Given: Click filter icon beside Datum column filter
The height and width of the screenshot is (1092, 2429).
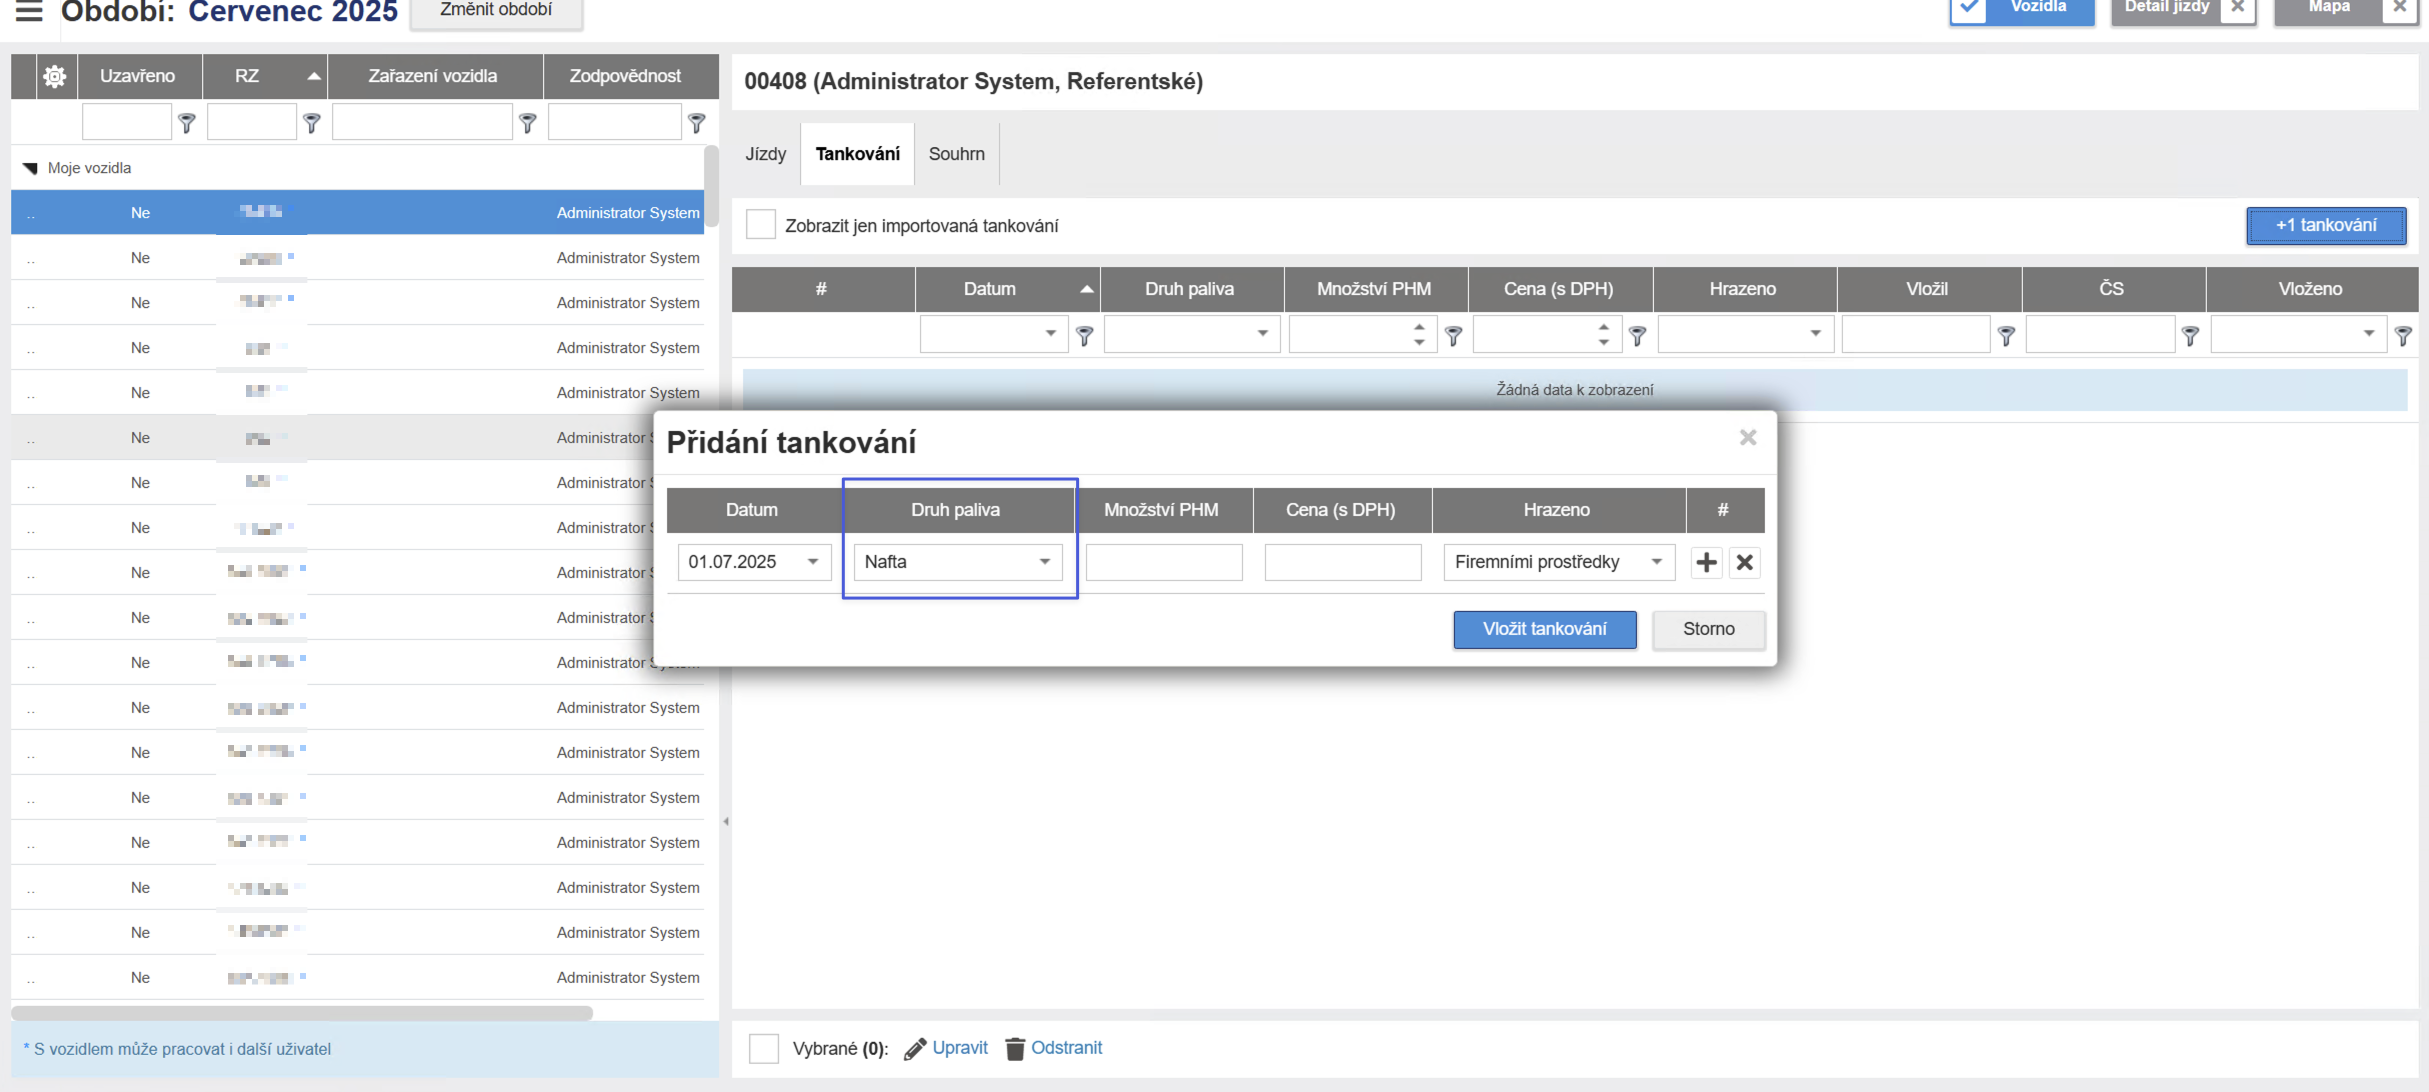Looking at the screenshot, I should pos(1084,335).
